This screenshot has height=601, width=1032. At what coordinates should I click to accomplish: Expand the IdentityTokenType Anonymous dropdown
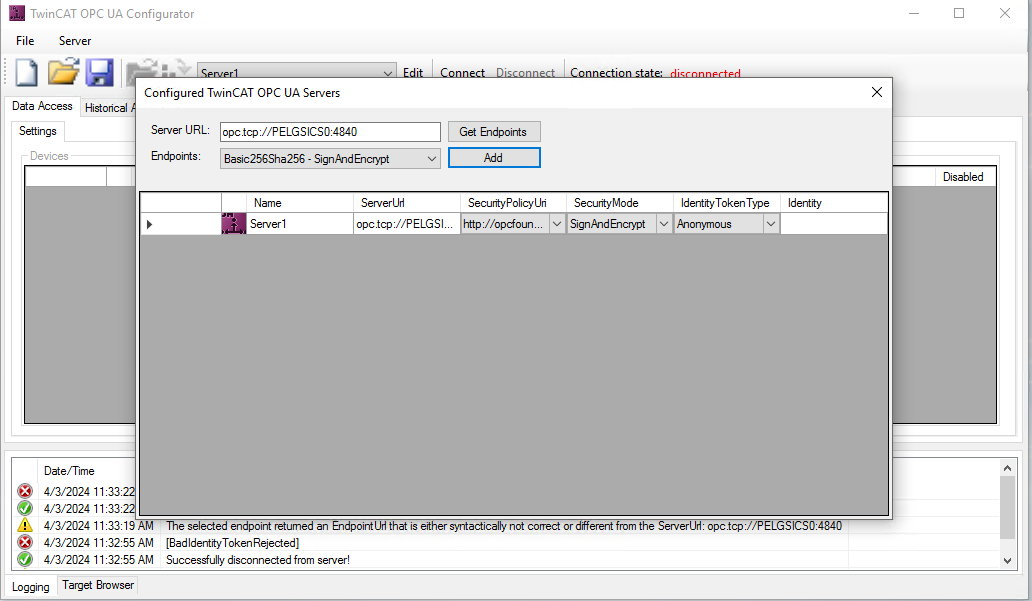[x=770, y=224]
